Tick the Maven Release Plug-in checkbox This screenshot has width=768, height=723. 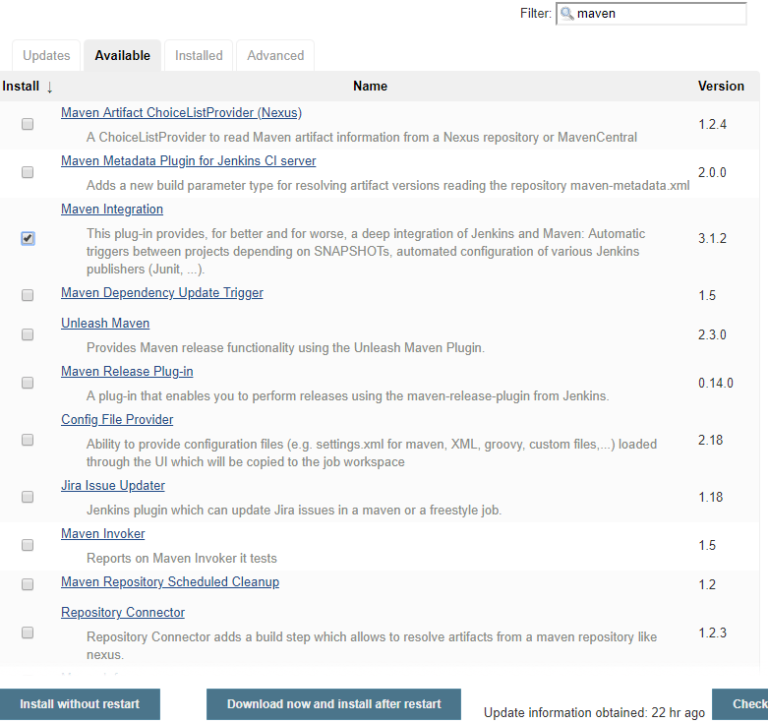pyautogui.click(x=27, y=383)
